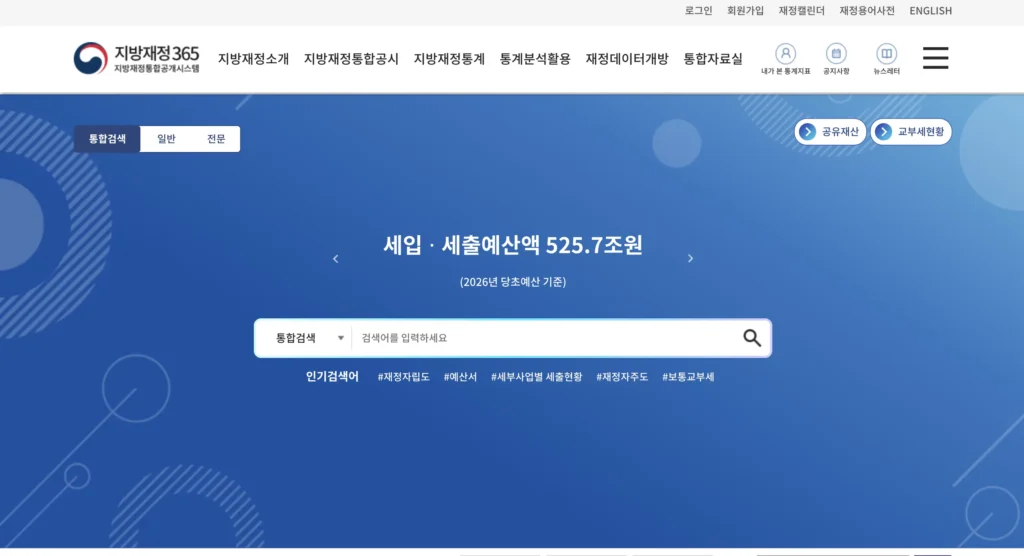Click the 로그인 link
Screen dimensions: 1024x556
pyautogui.click(x=698, y=10)
